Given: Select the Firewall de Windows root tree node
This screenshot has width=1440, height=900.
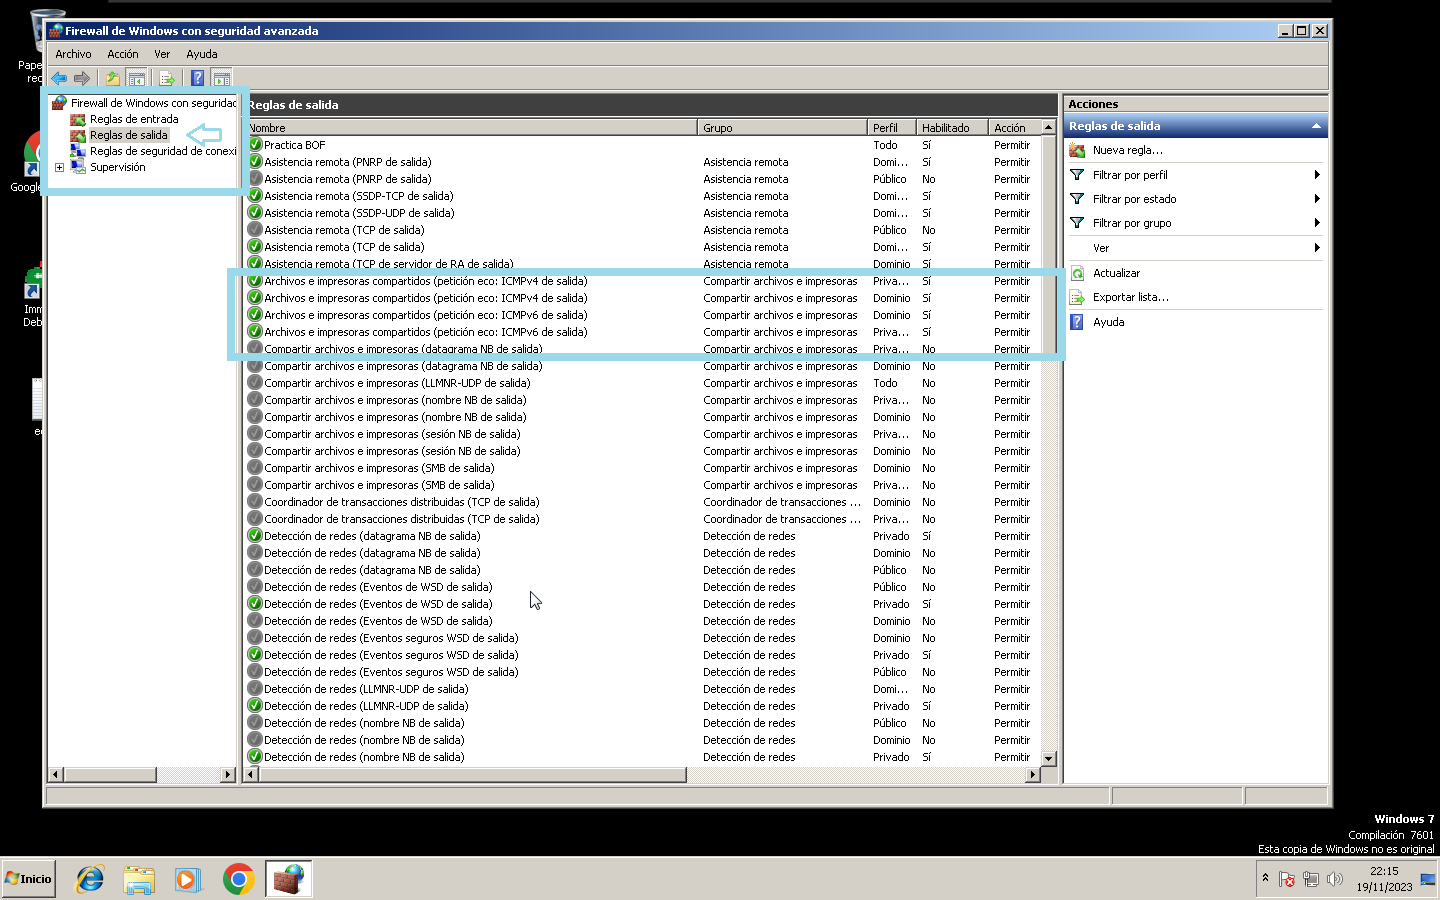Looking at the screenshot, I should click(153, 103).
